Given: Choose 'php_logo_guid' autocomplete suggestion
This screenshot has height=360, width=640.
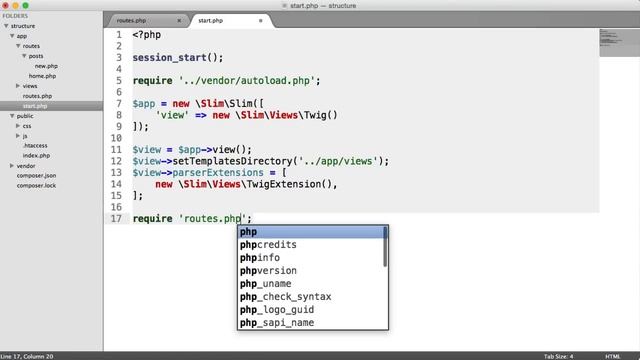Looking at the screenshot, I should click(310, 310).
